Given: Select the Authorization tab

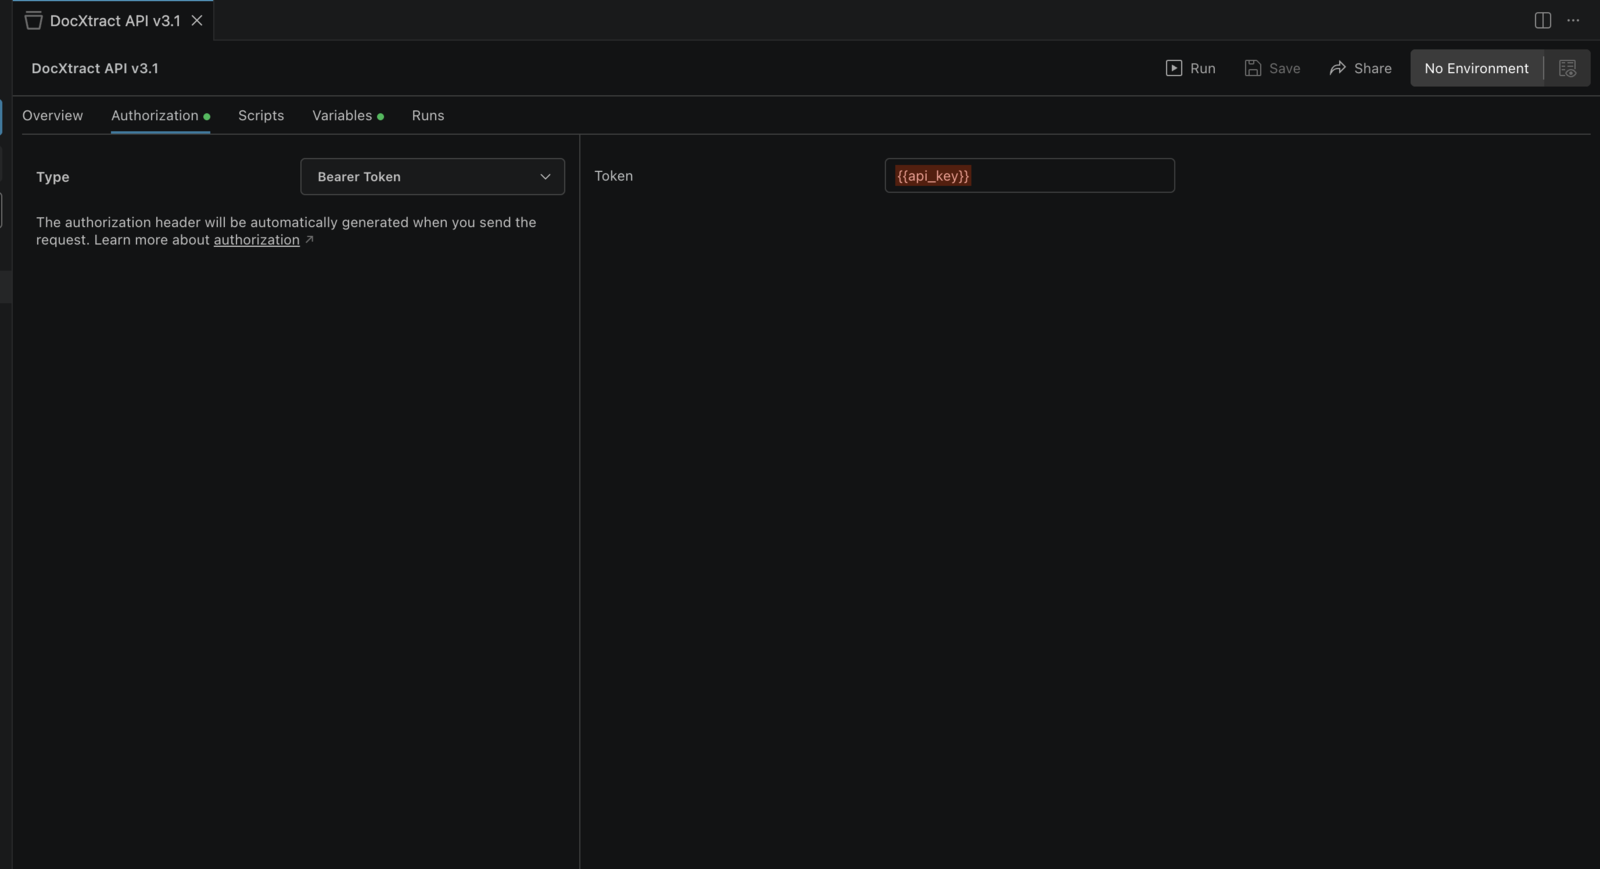Looking at the screenshot, I should 160,115.
